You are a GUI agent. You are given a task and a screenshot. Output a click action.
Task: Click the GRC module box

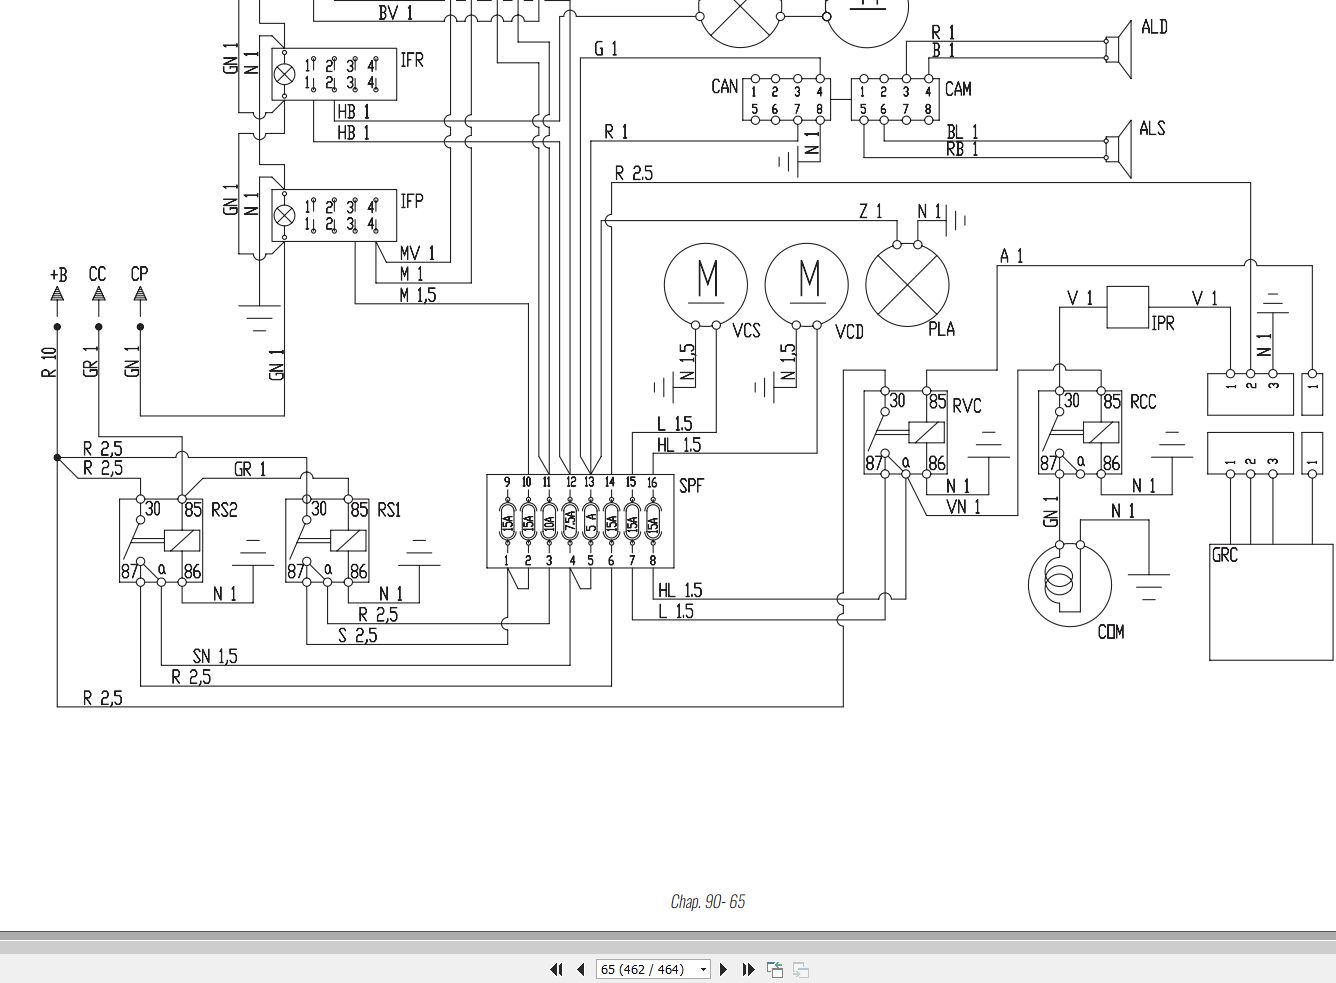point(1272,602)
